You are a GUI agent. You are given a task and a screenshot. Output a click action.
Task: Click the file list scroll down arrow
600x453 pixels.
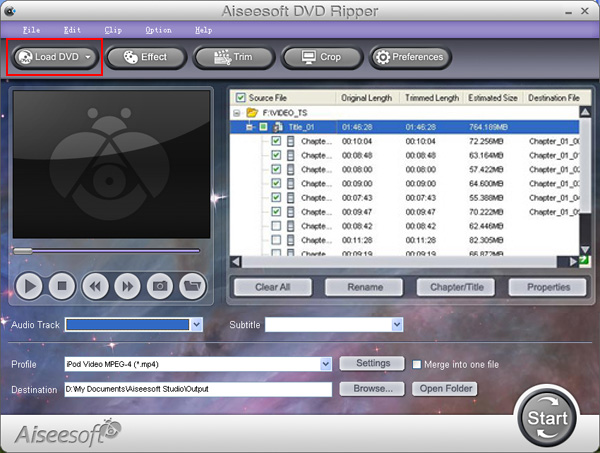coord(585,250)
